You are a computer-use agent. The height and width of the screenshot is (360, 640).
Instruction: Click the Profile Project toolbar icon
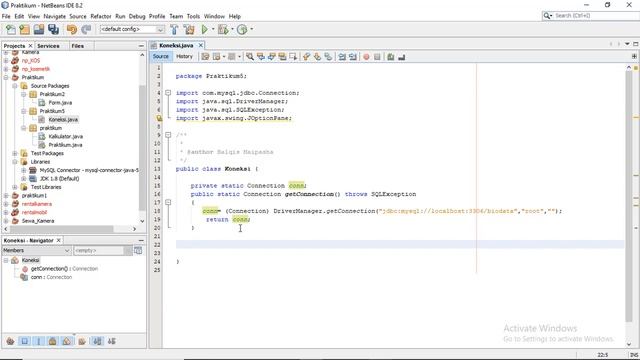(242, 29)
